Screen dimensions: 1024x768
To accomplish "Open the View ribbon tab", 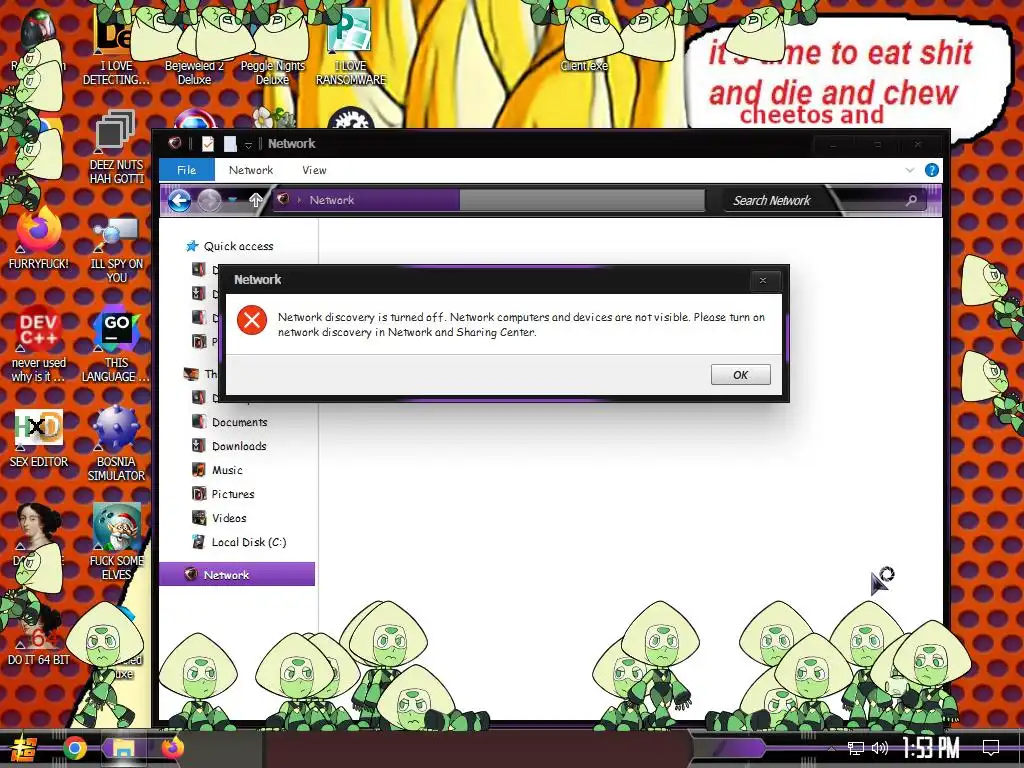I will pos(314,170).
